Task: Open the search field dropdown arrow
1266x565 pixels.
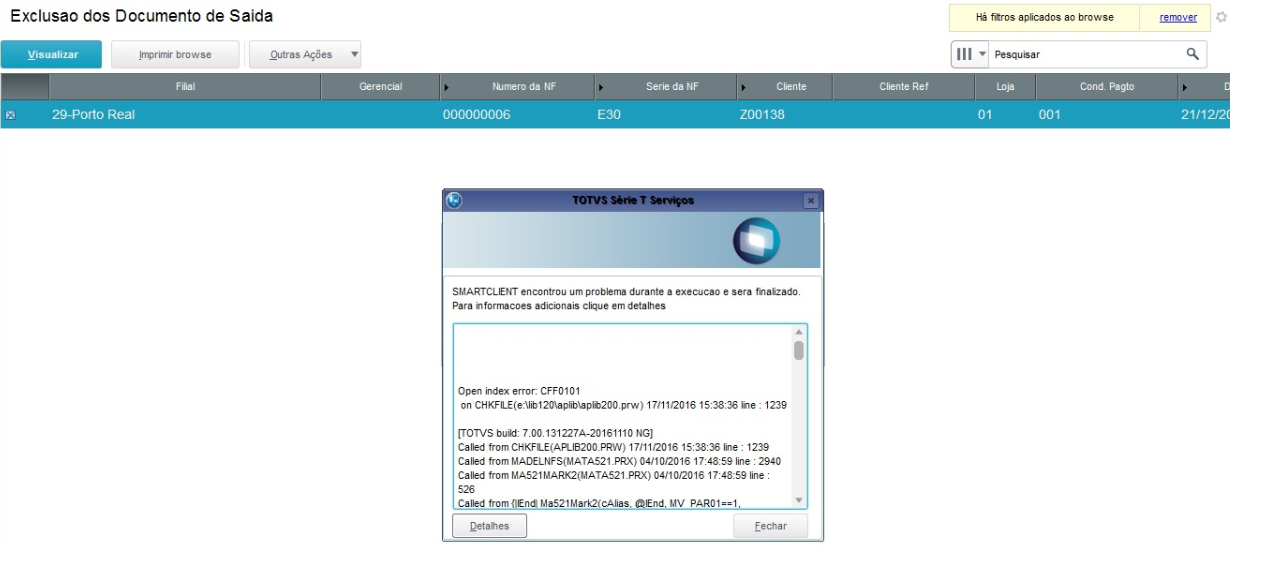Action: (982, 54)
